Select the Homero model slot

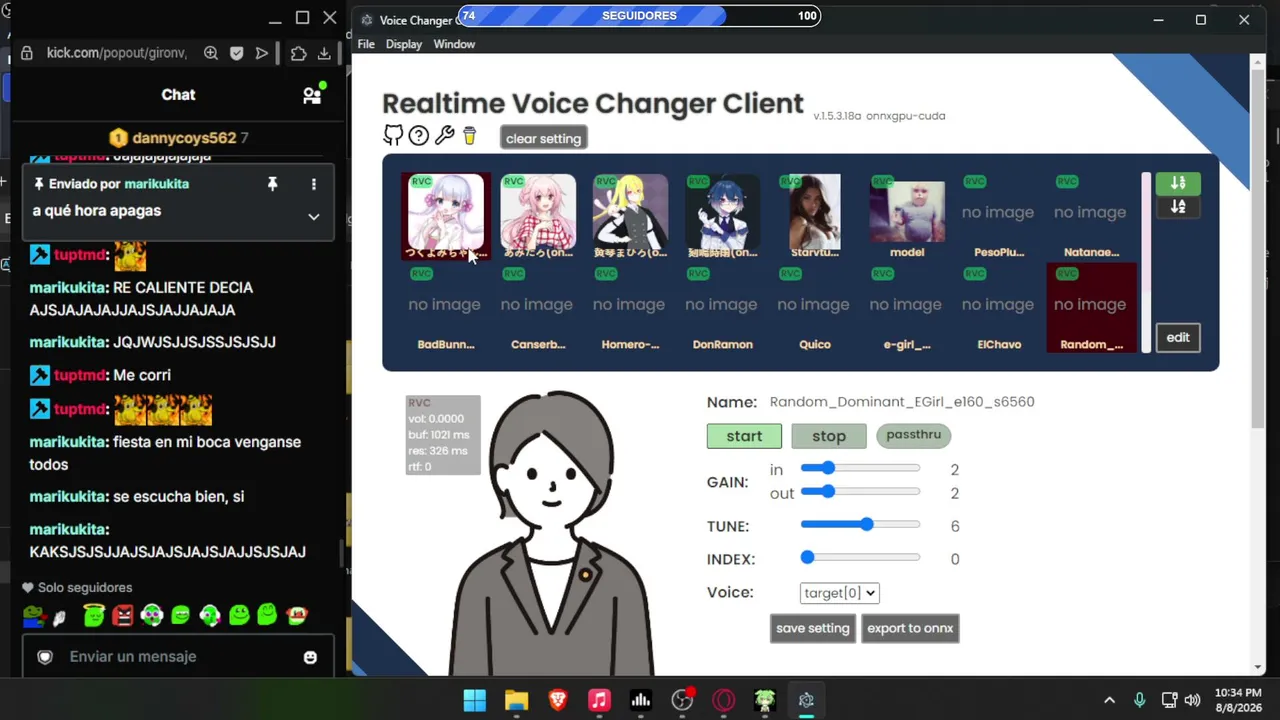[630, 308]
